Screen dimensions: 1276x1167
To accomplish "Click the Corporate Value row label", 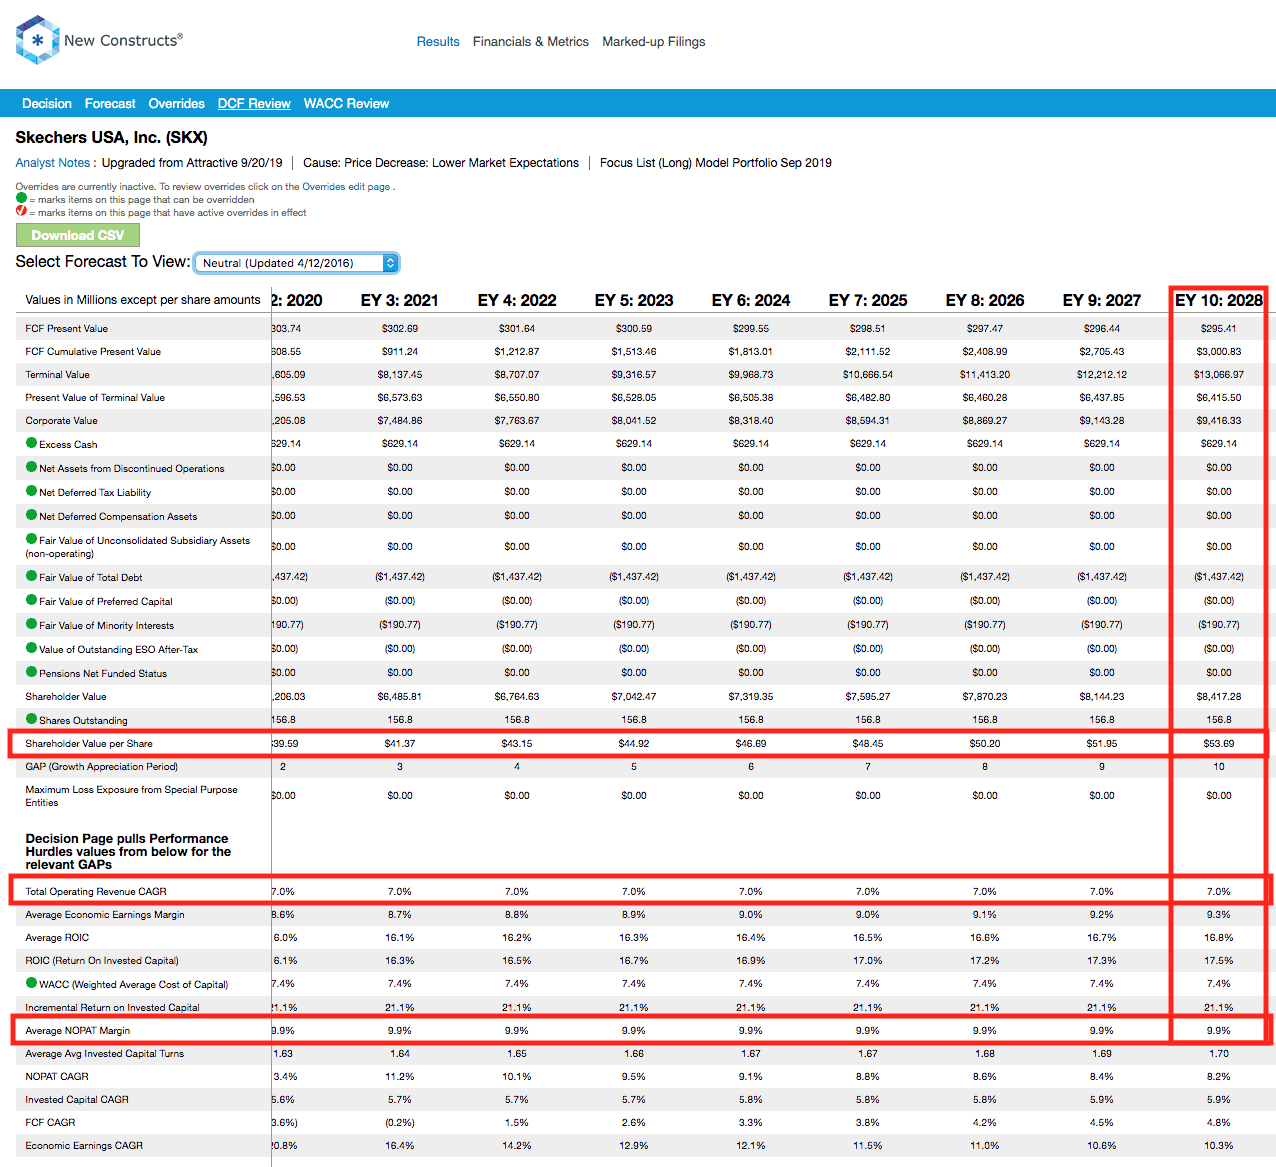I will tap(61, 420).
